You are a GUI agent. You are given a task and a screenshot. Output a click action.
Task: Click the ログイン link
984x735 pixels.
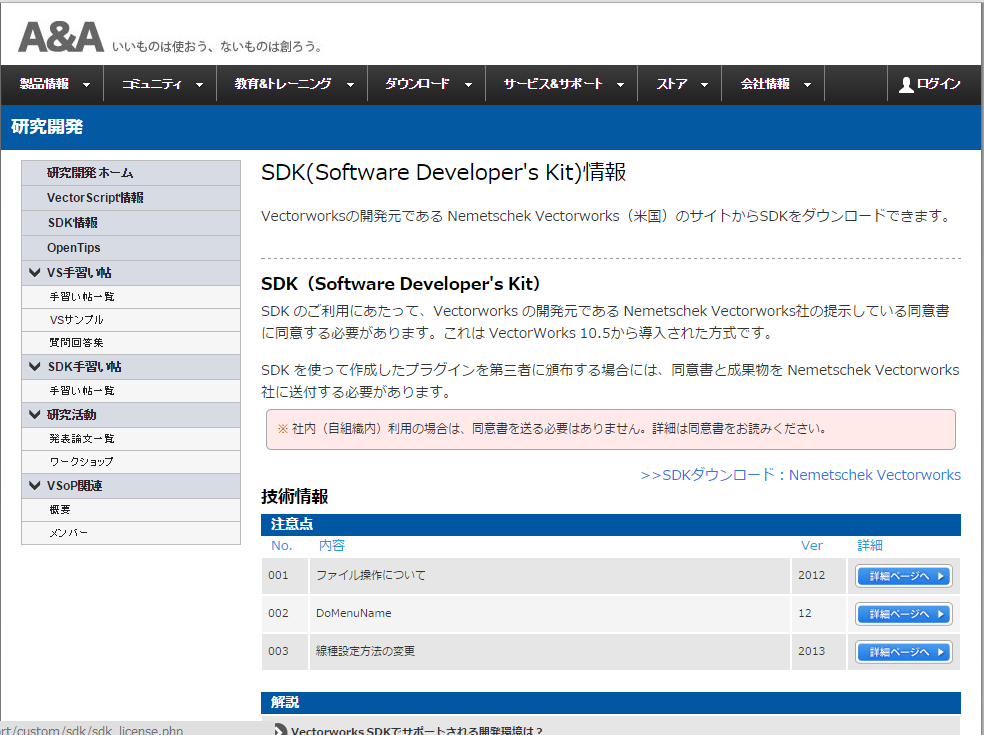[x=938, y=84]
